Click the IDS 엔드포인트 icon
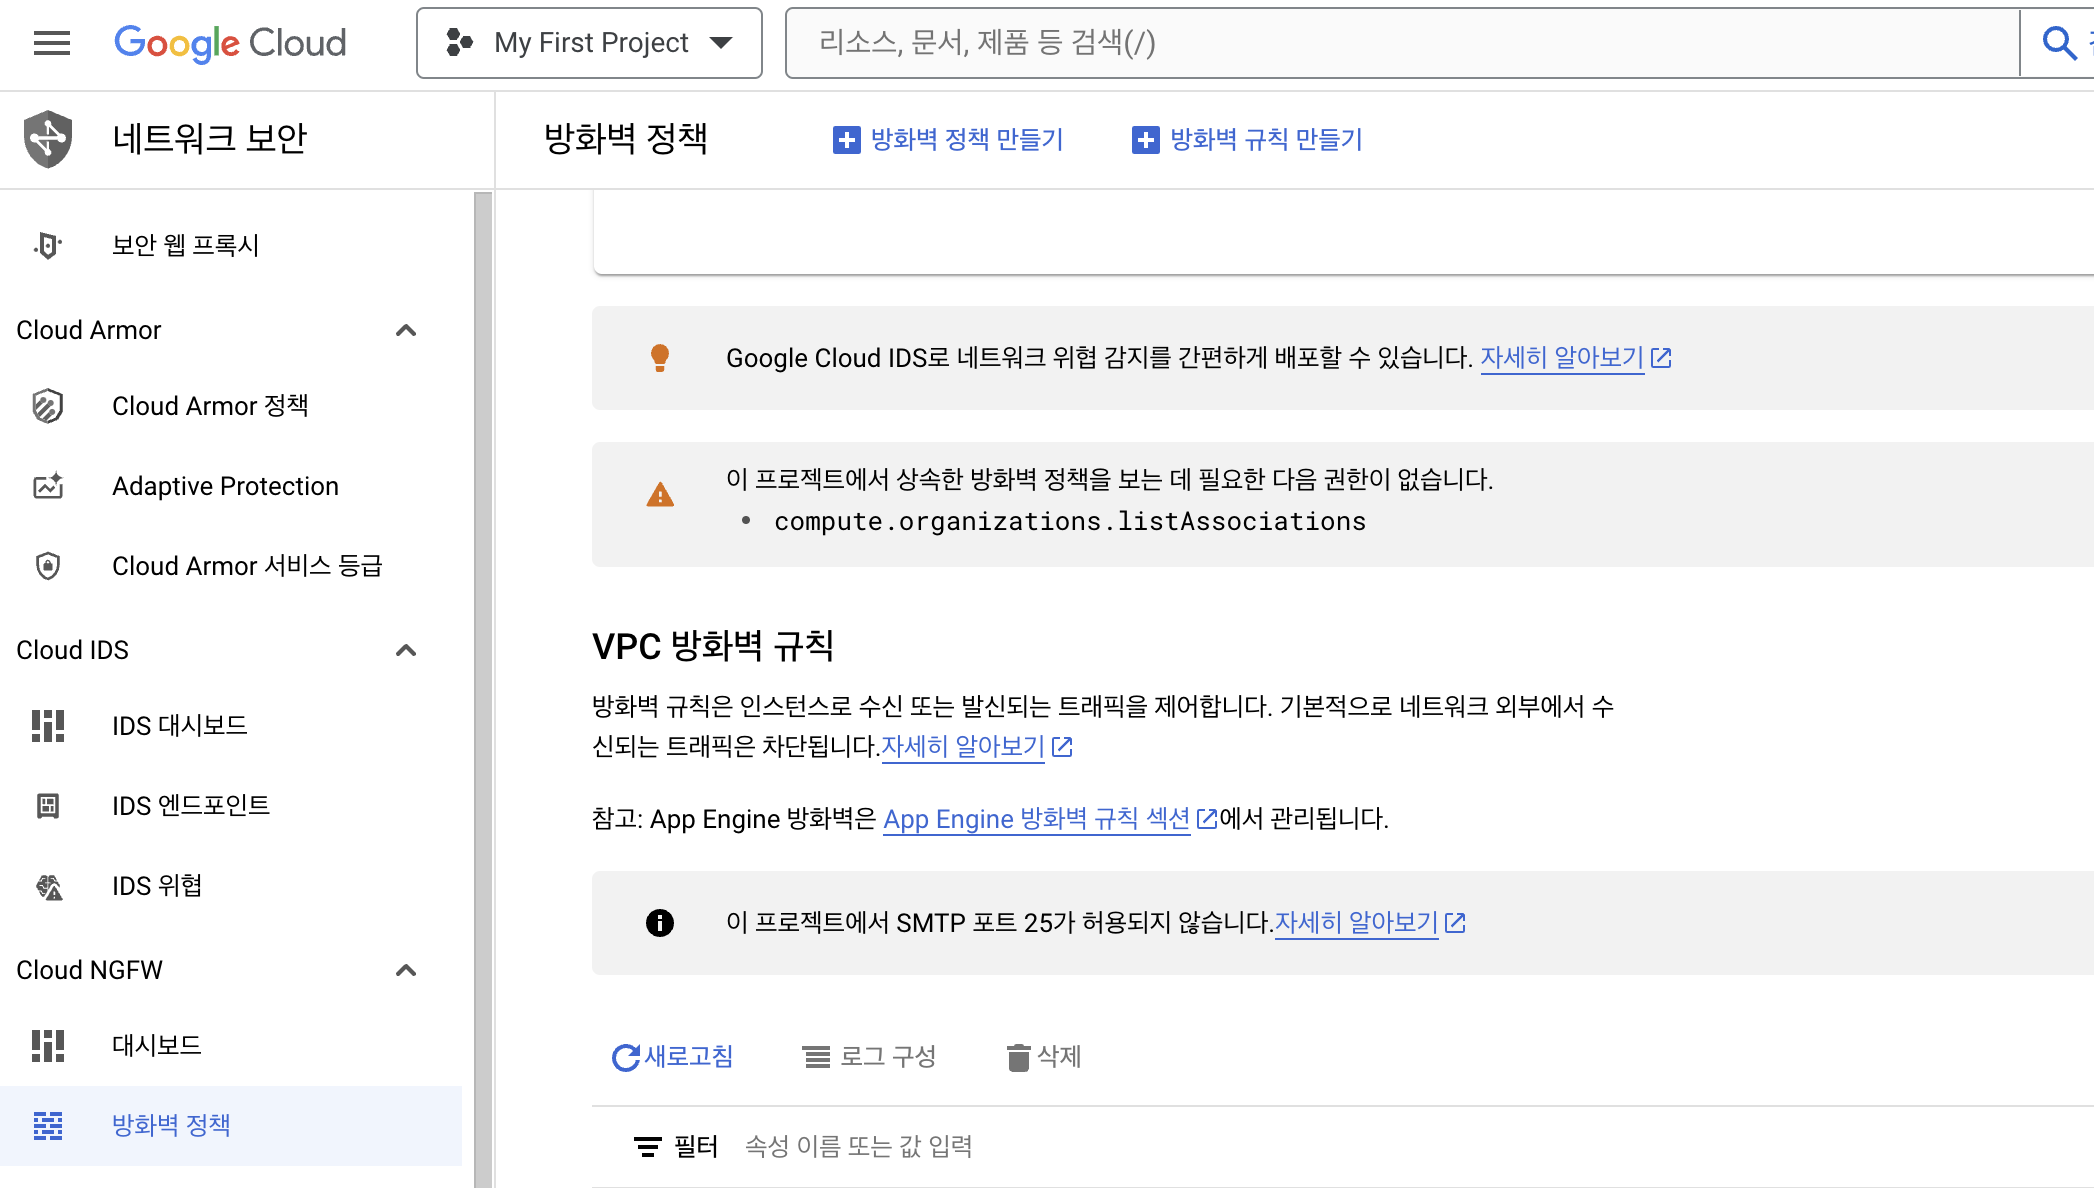 tap(48, 806)
